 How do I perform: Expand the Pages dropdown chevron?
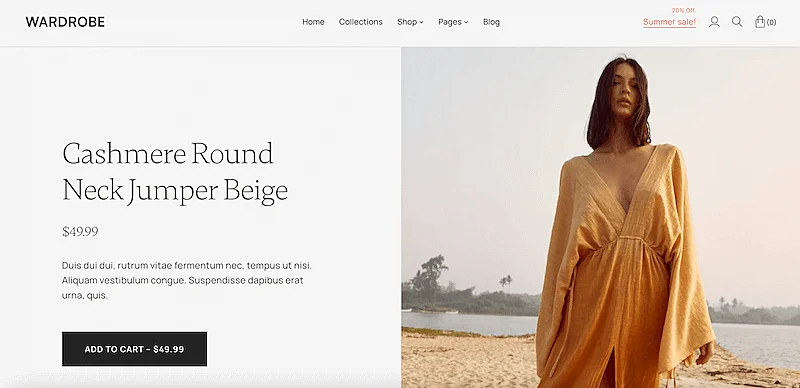coord(466,22)
